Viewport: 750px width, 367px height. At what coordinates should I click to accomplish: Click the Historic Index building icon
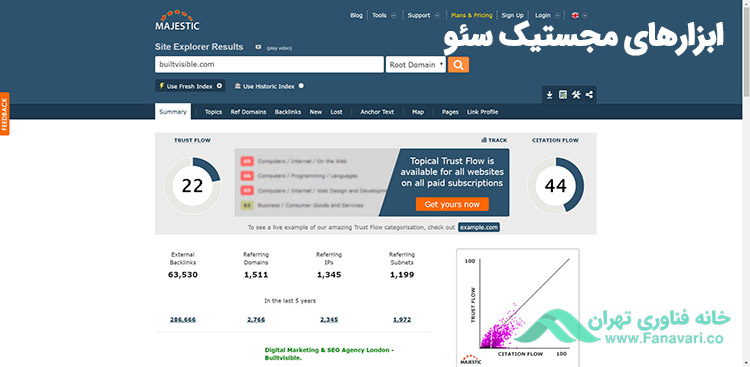click(238, 87)
